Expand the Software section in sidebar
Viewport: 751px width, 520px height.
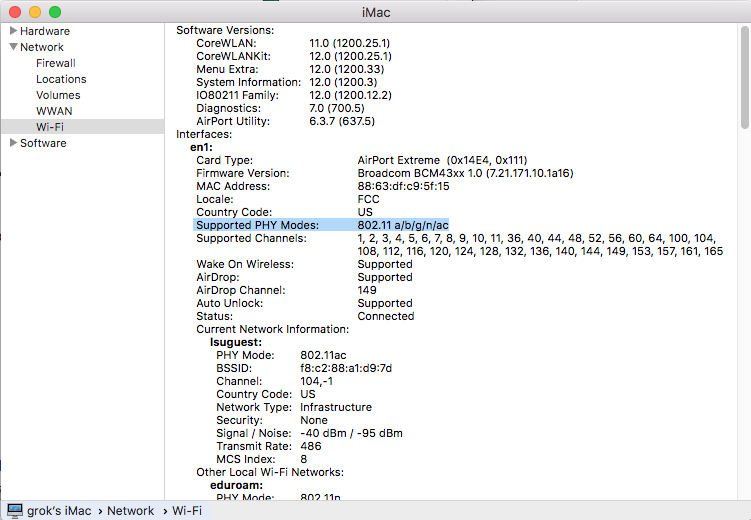tap(13, 143)
